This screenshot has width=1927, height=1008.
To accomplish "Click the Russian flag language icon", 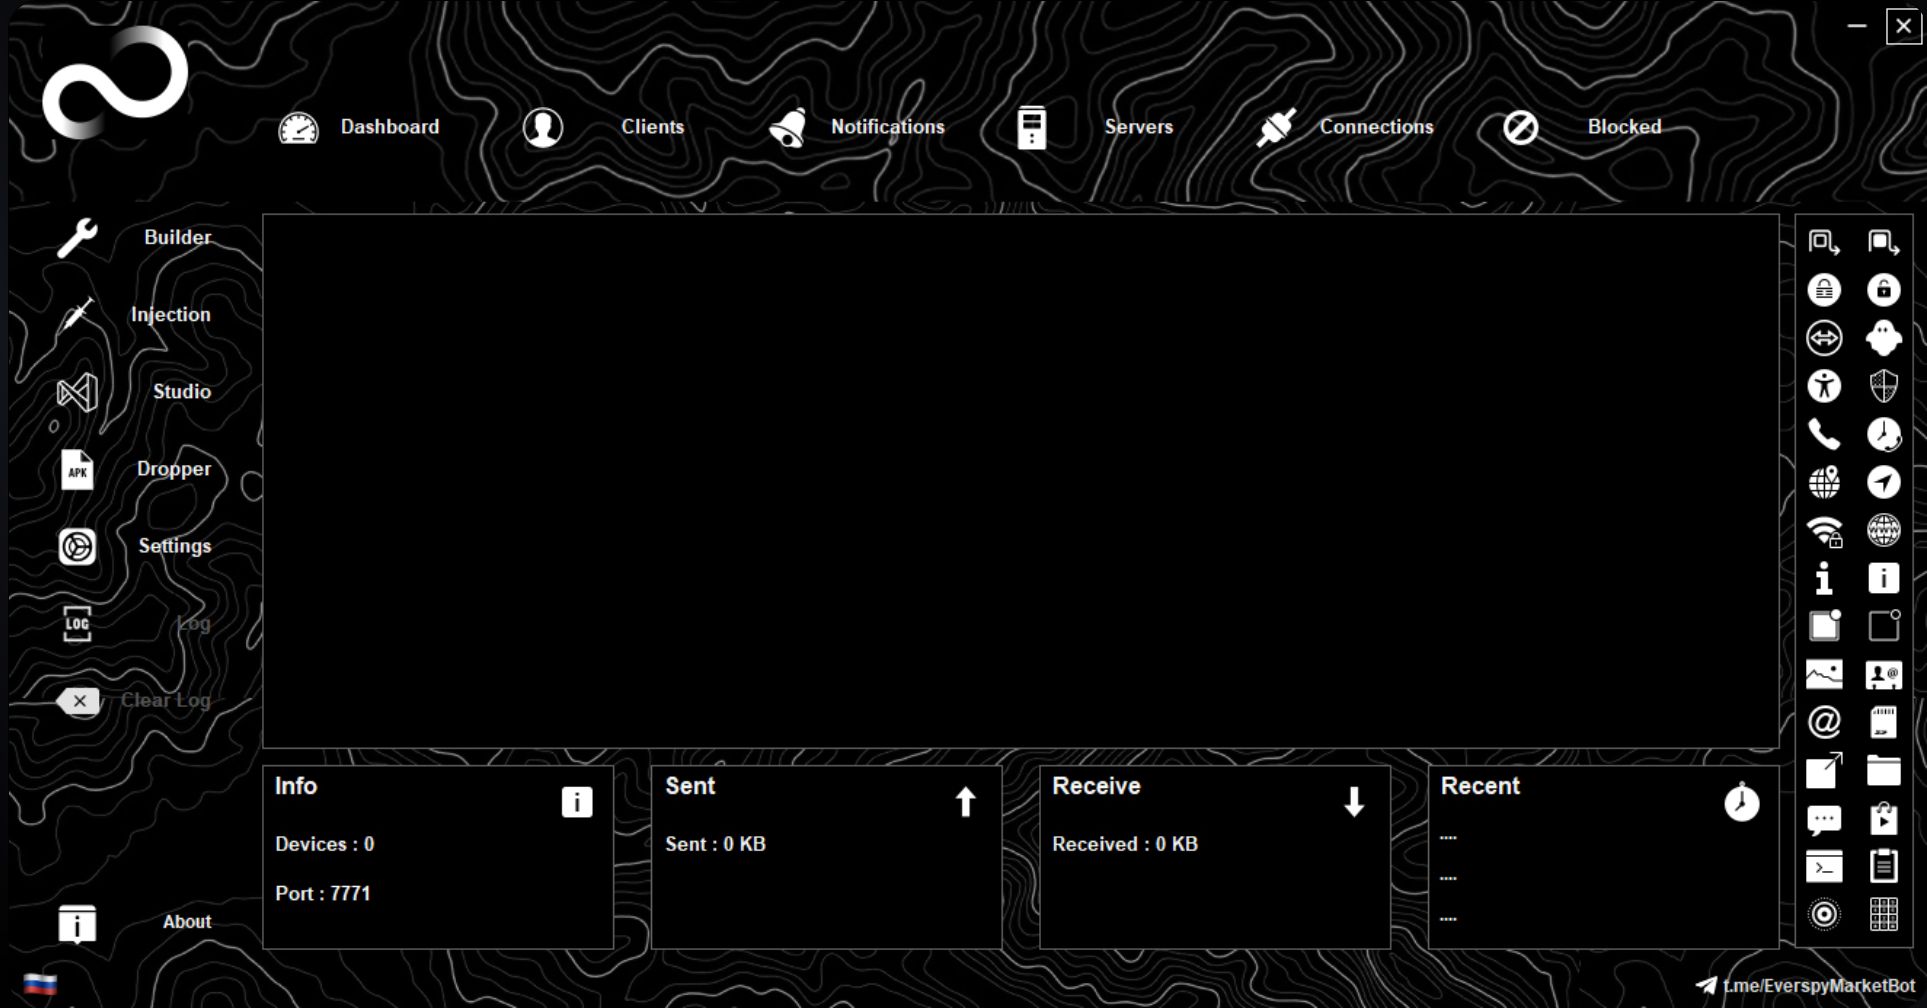I will tap(40, 984).
